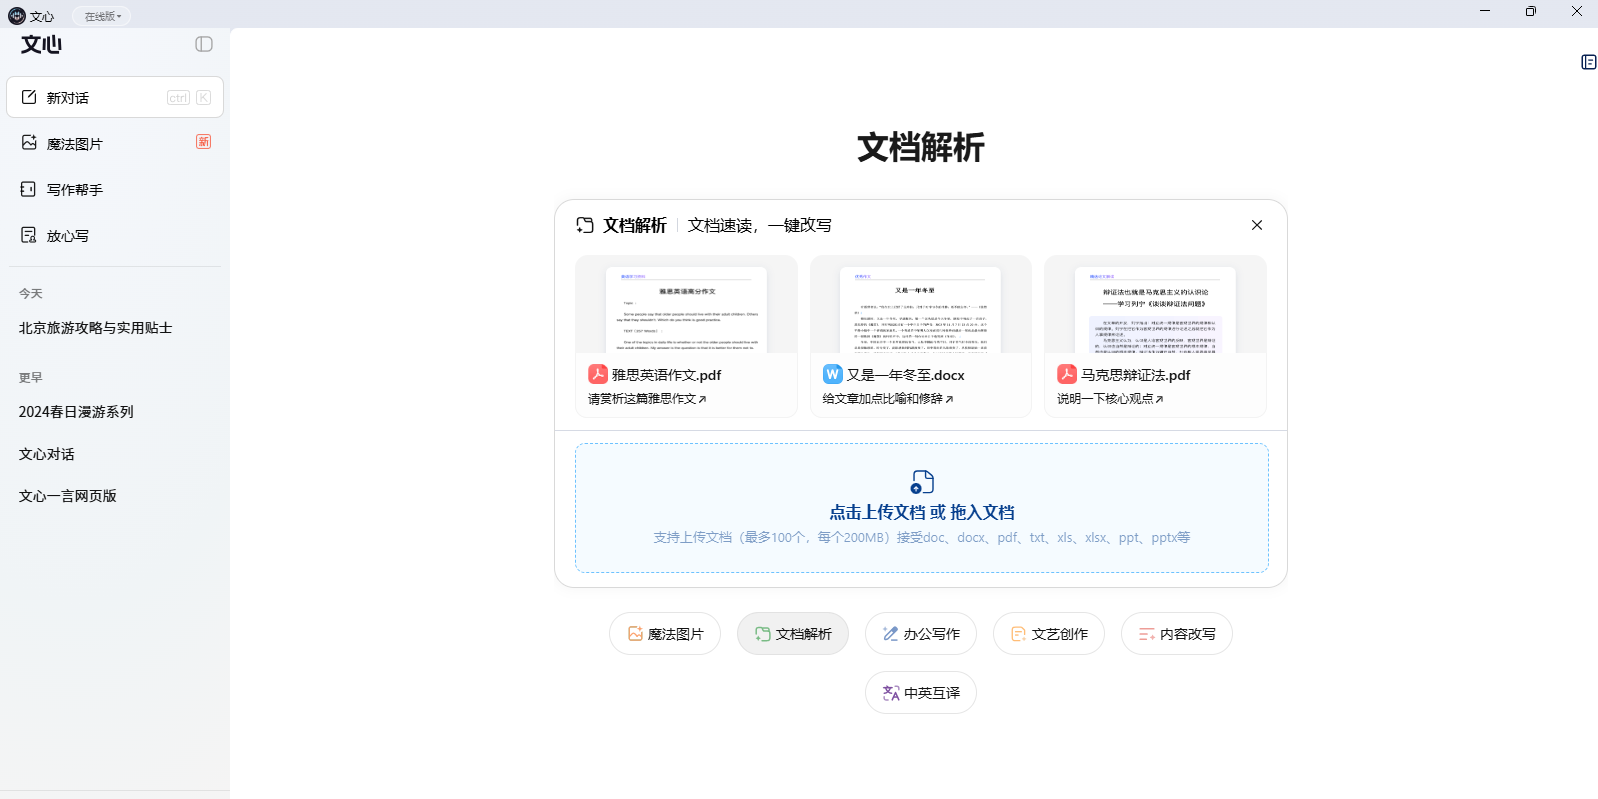Click the 魔法图片 chip below the panel
1598x799 pixels.
coord(665,634)
